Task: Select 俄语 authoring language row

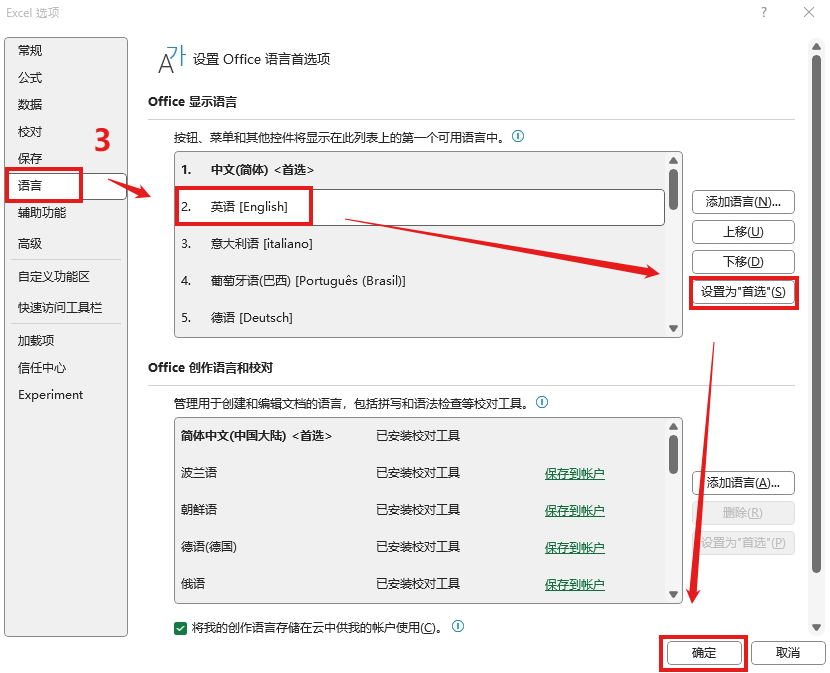Action: (420, 584)
